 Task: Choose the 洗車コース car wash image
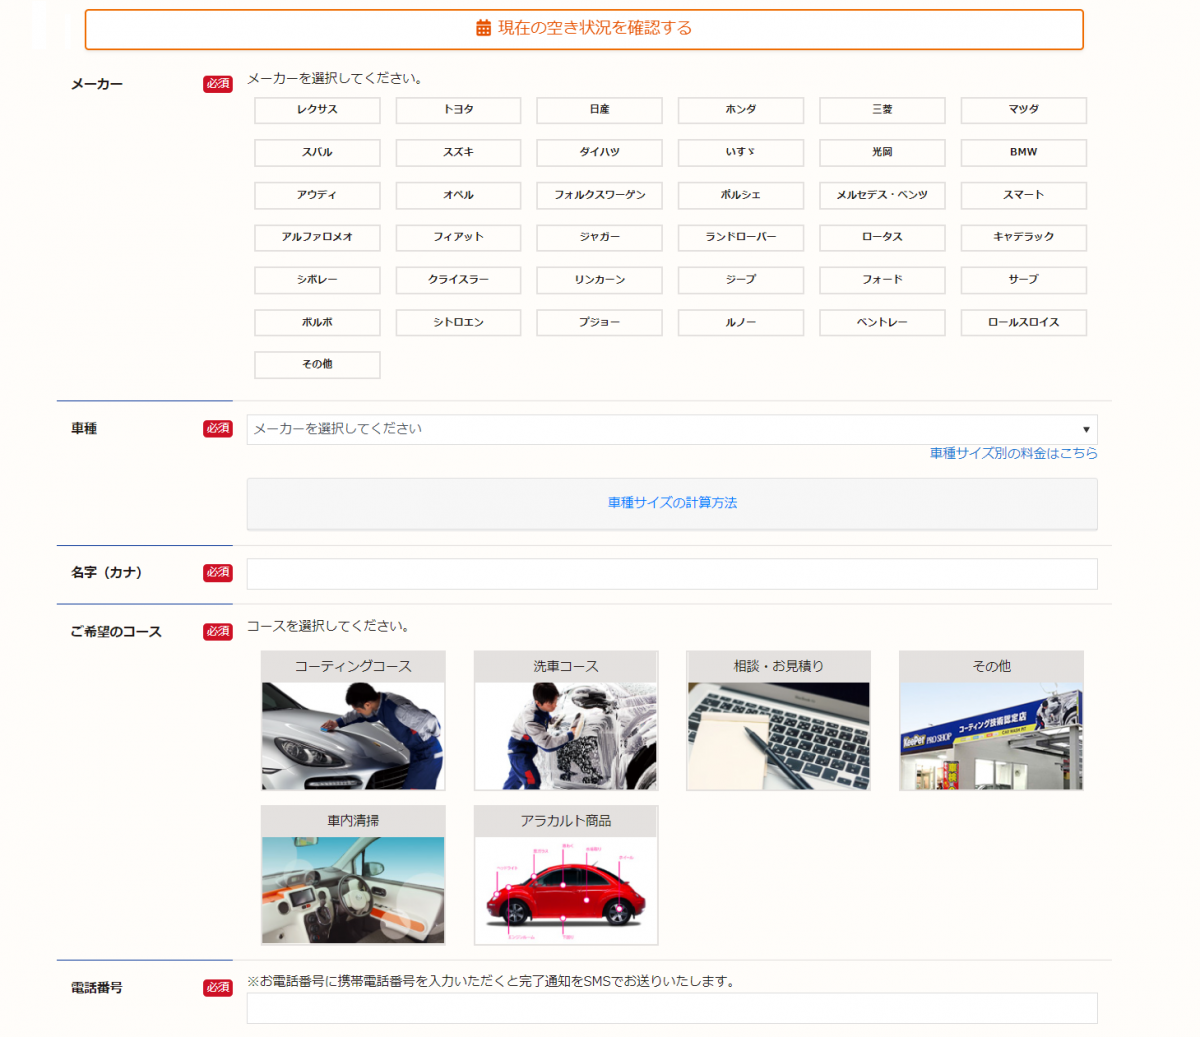(x=566, y=735)
